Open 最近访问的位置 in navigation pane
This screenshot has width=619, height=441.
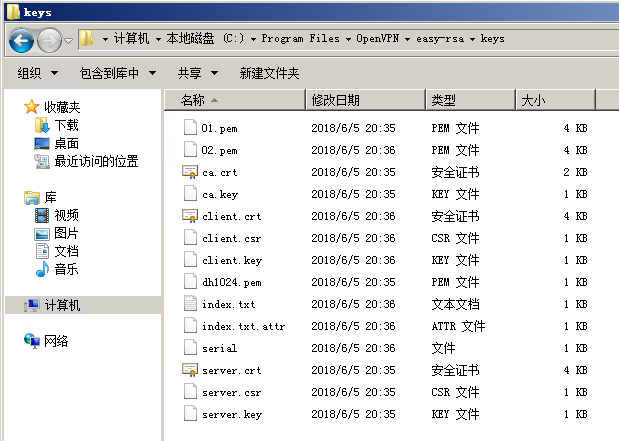tap(96, 161)
